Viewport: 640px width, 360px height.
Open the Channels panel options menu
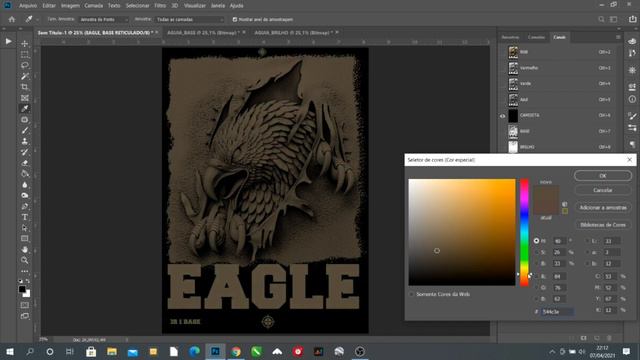click(x=618, y=37)
